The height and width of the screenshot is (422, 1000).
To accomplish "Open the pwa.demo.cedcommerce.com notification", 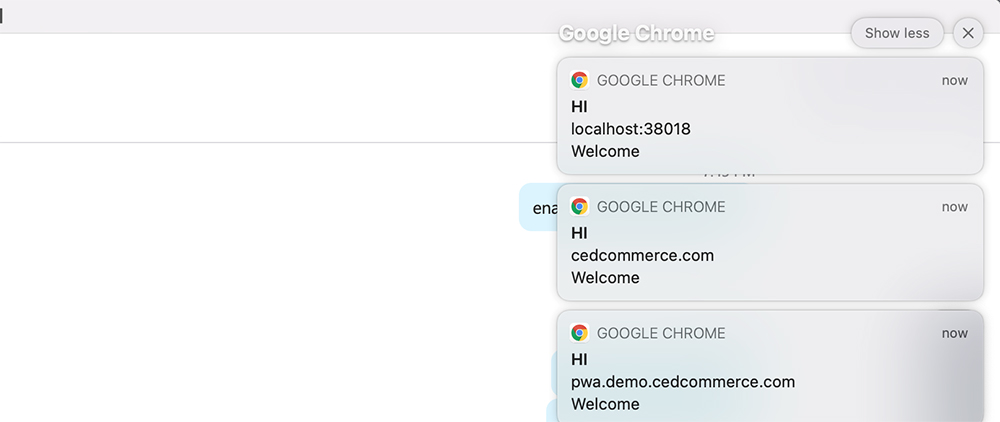I will tap(770, 366).
